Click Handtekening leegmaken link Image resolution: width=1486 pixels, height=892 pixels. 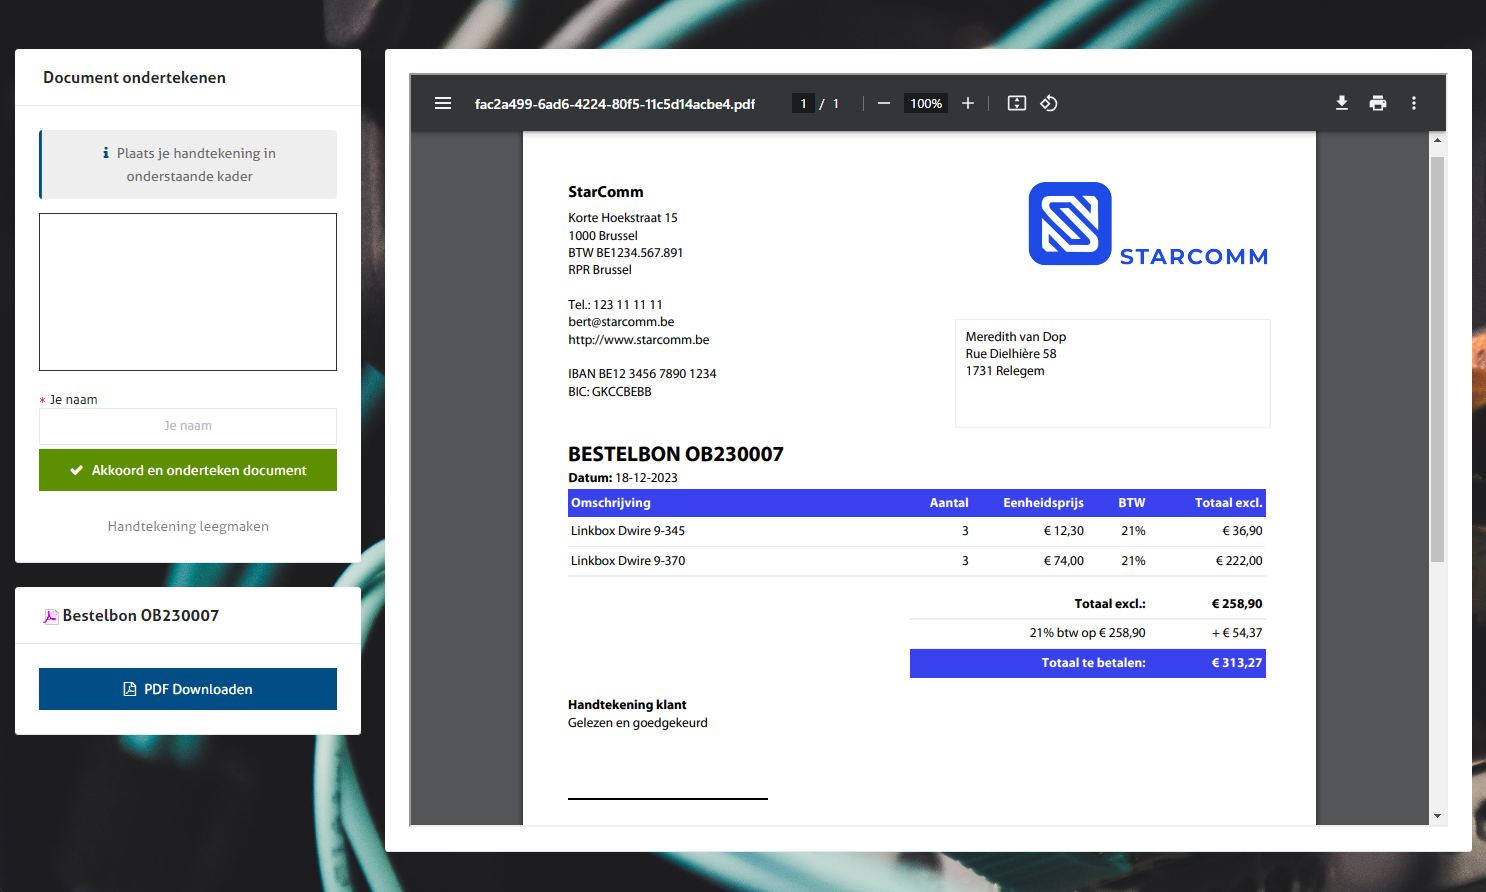point(188,526)
